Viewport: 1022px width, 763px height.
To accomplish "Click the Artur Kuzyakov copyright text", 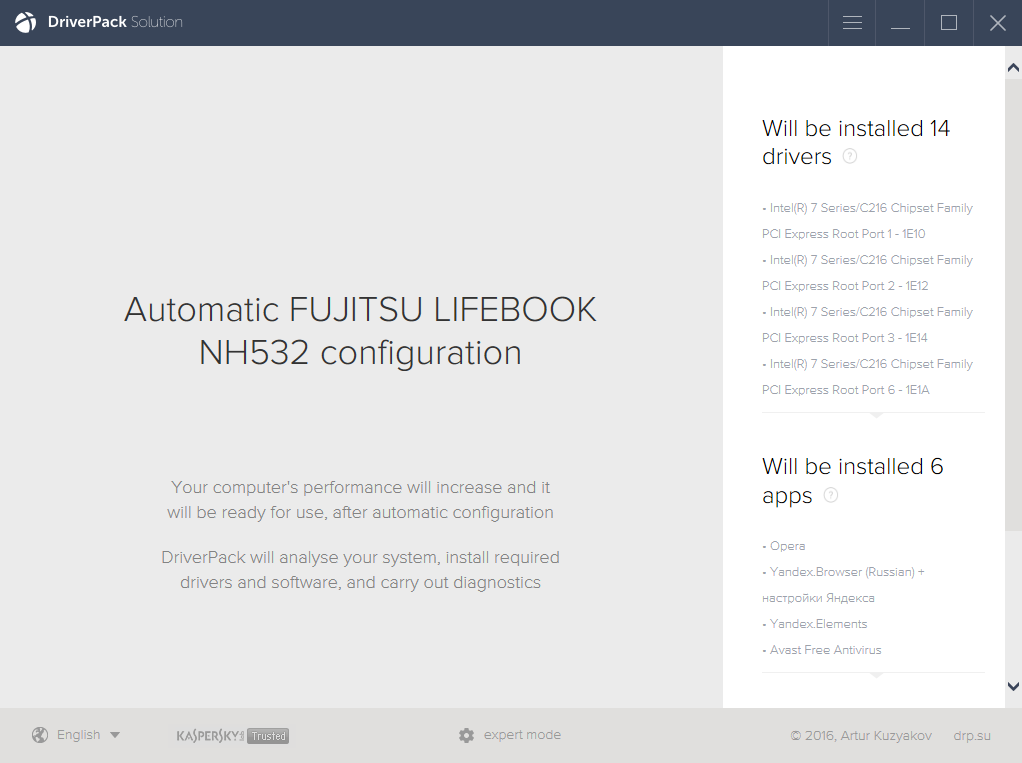I will click(861, 736).
